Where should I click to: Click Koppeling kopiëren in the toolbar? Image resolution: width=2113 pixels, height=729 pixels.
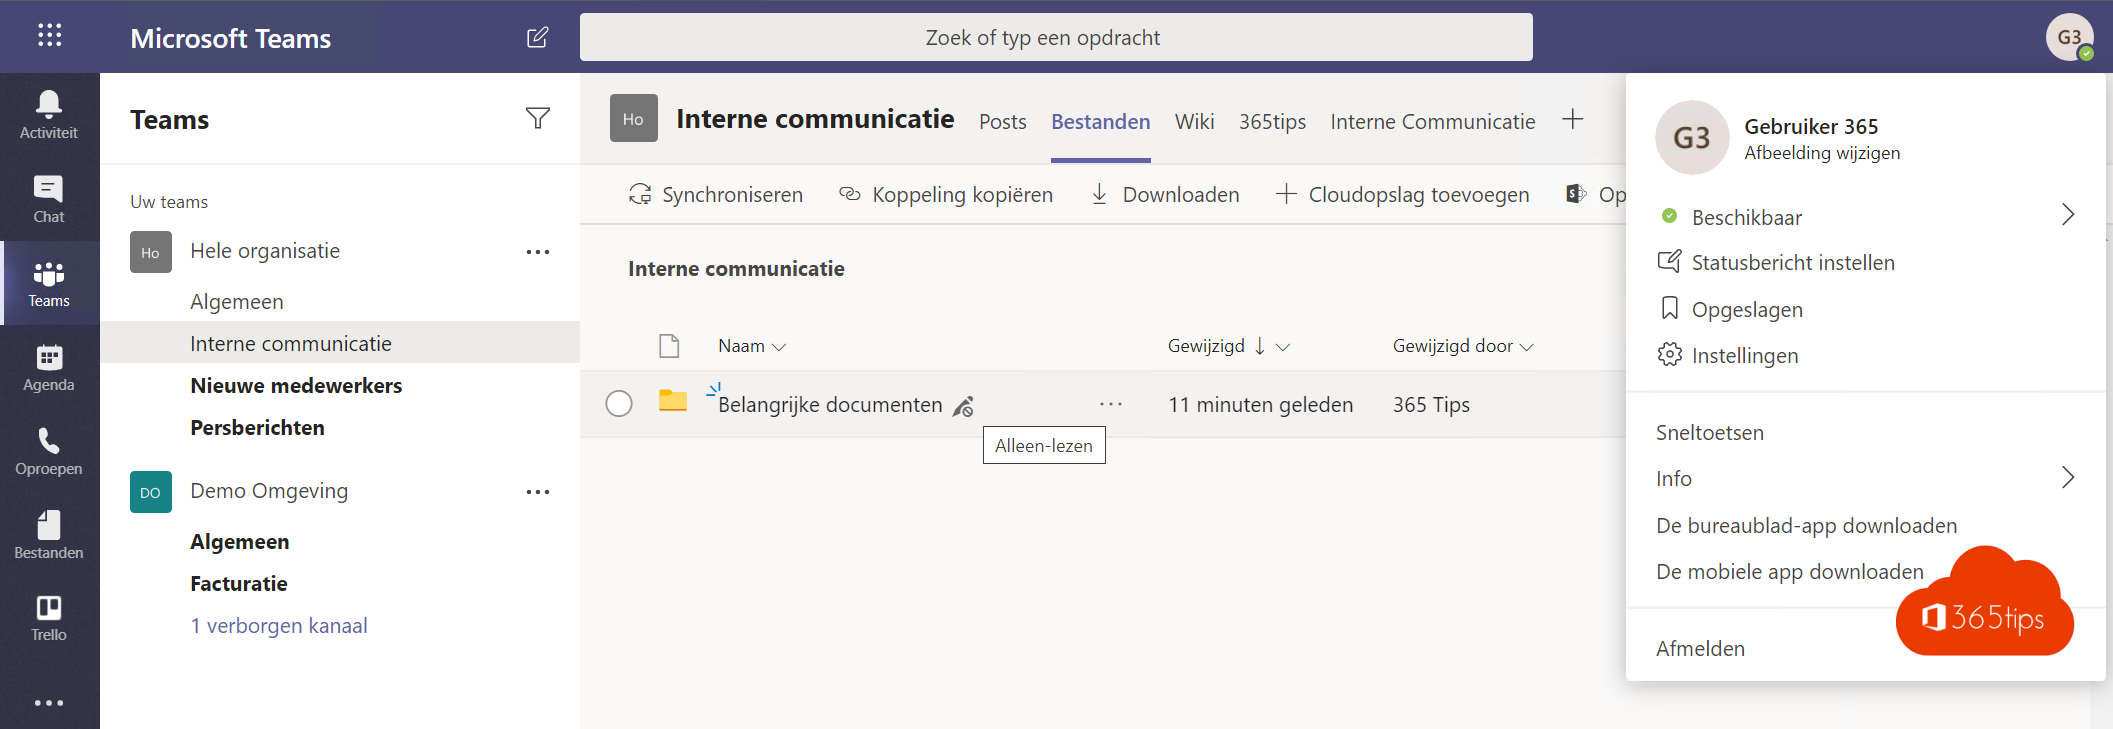[x=946, y=194]
